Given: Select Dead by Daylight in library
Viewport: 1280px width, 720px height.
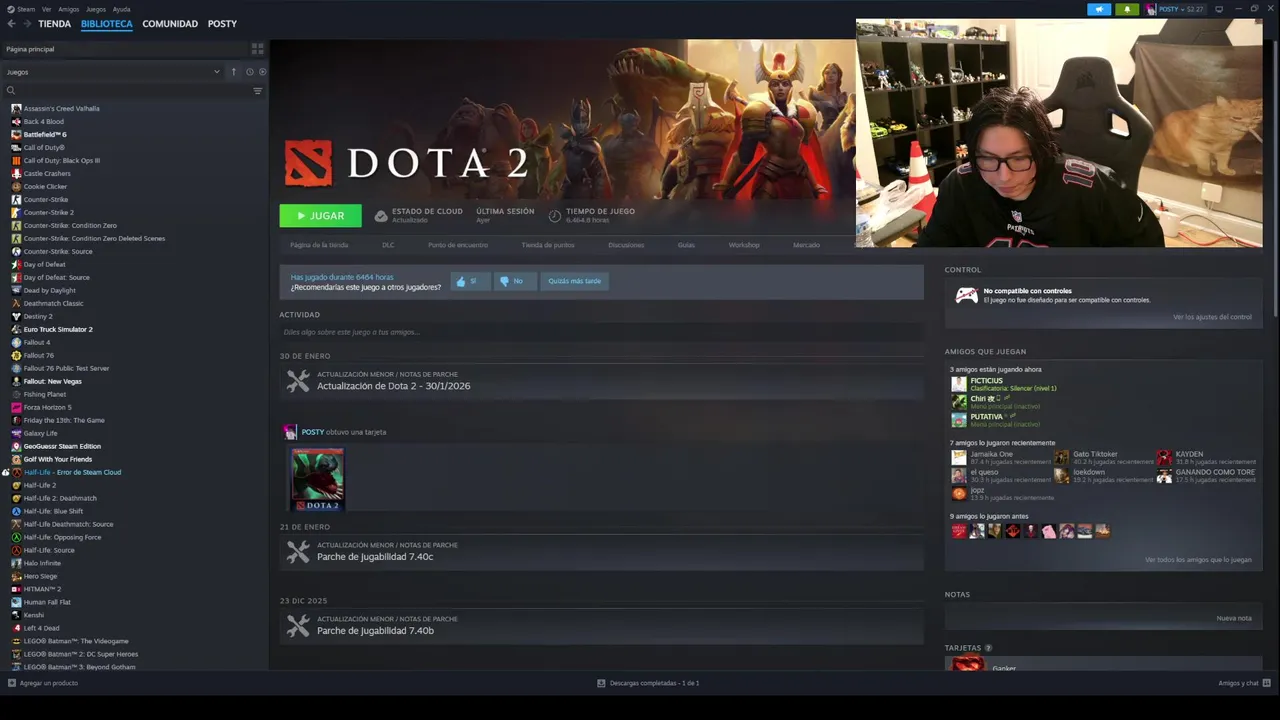Looking at the screenshot, I should point(49,290).
